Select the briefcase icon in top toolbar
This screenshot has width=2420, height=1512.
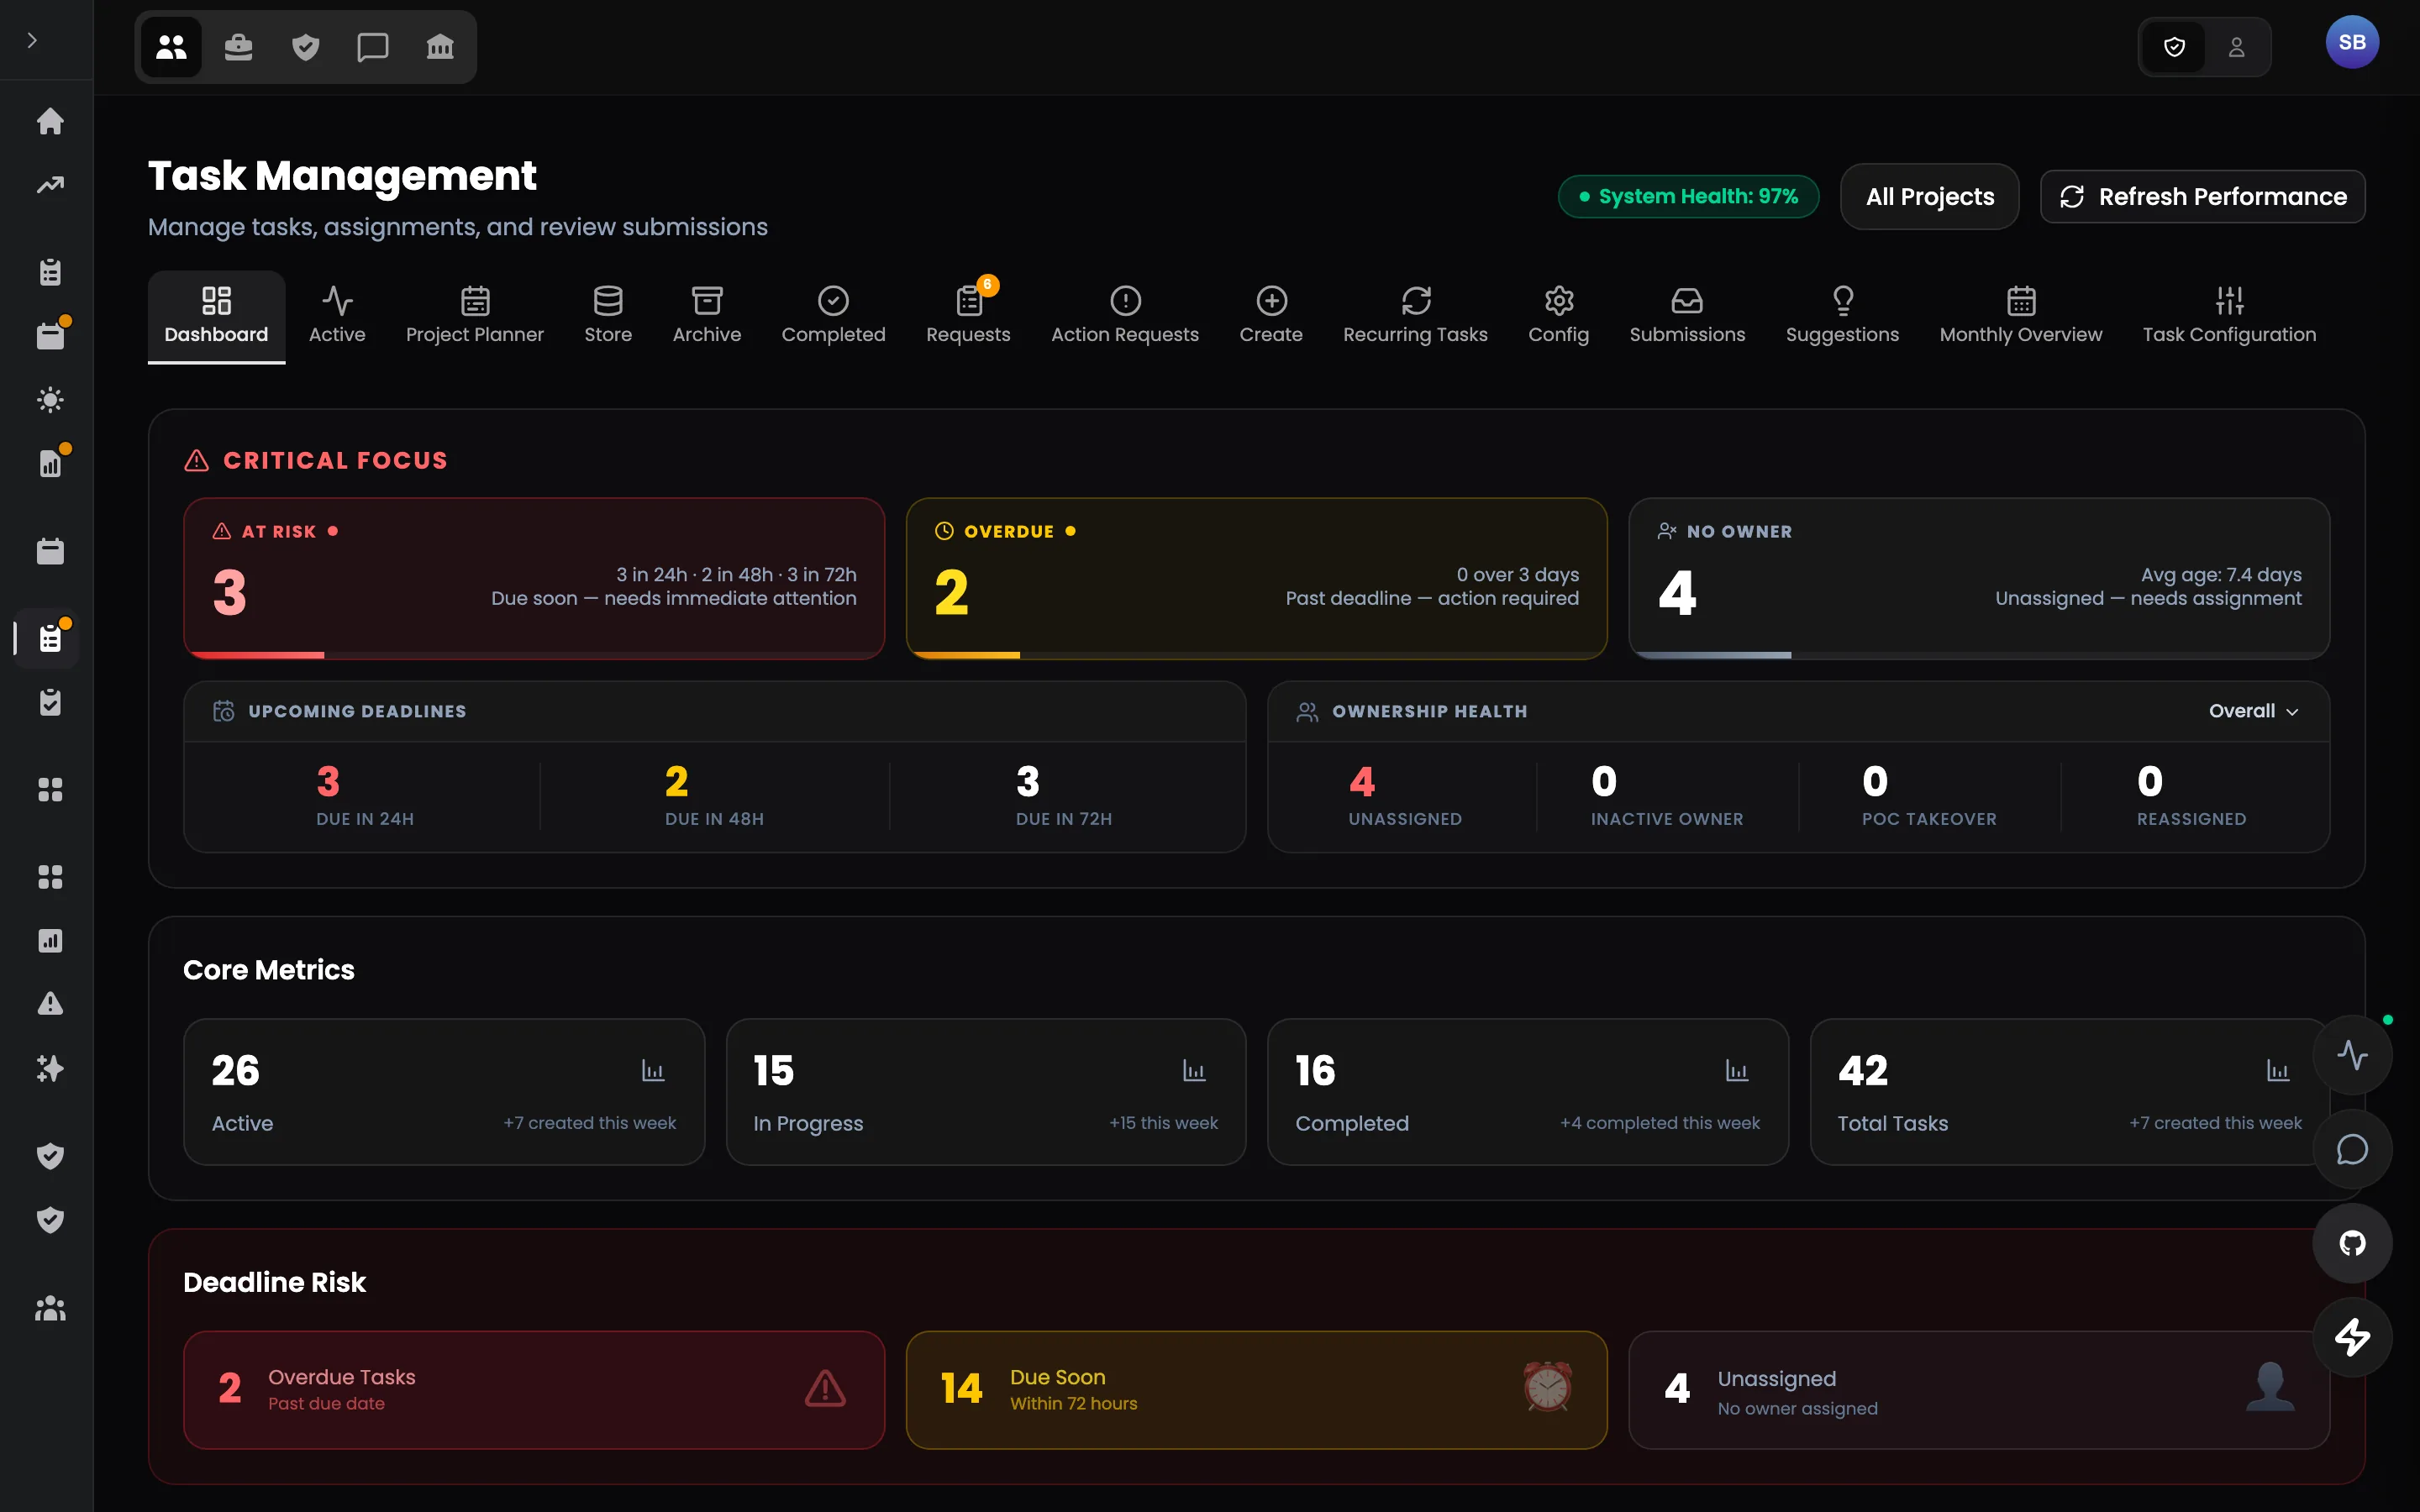pyautogui.click(x=238, y=46)
